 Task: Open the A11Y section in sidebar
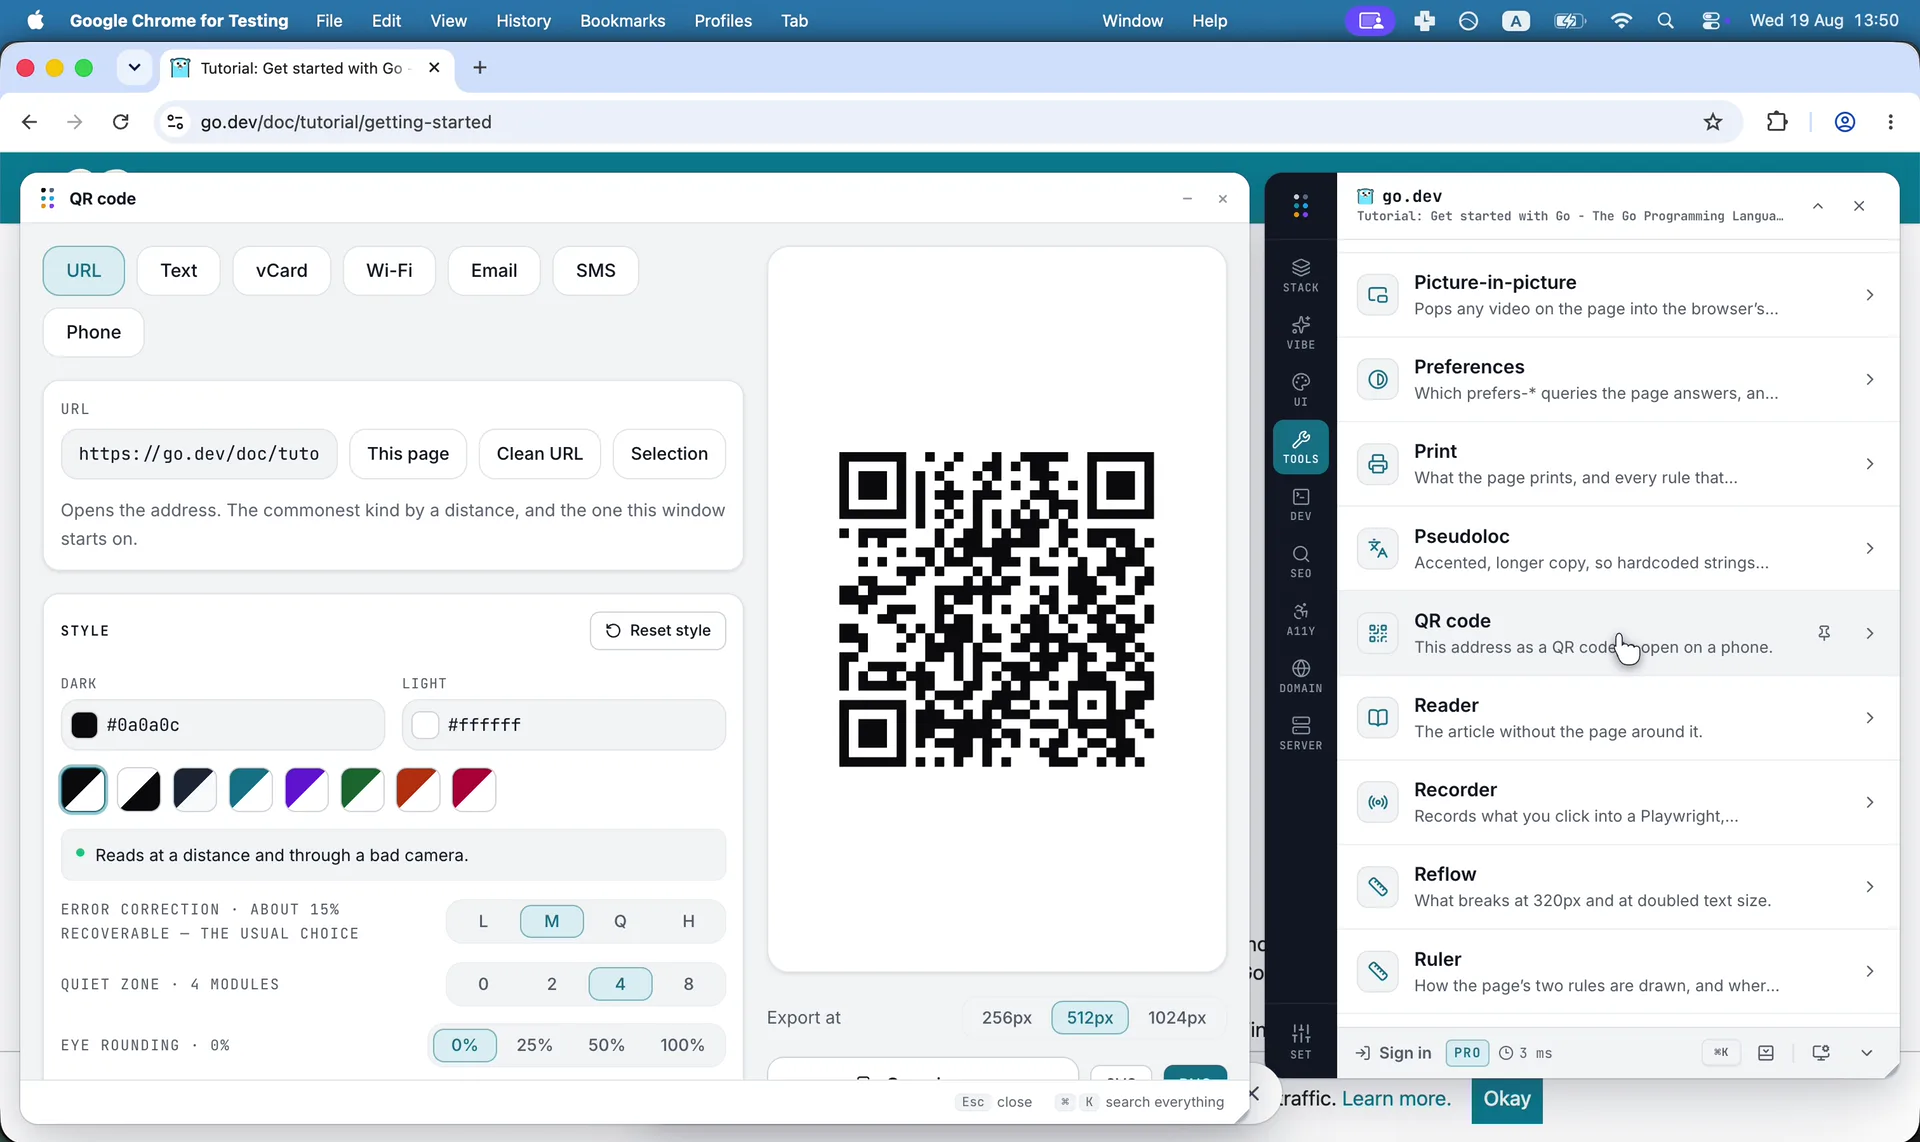[x=1300, y=619]
